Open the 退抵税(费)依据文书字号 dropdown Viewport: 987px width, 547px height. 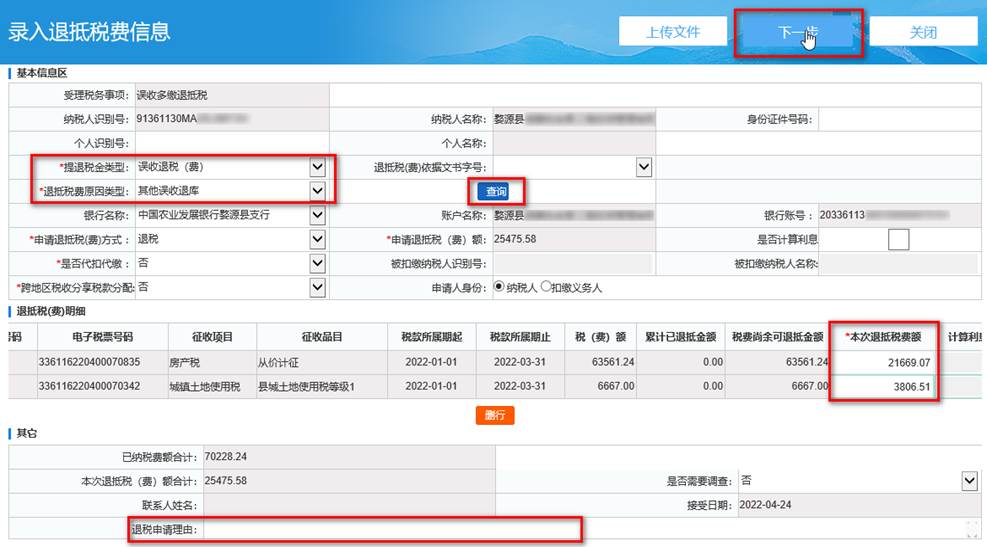tap(644, 167)
